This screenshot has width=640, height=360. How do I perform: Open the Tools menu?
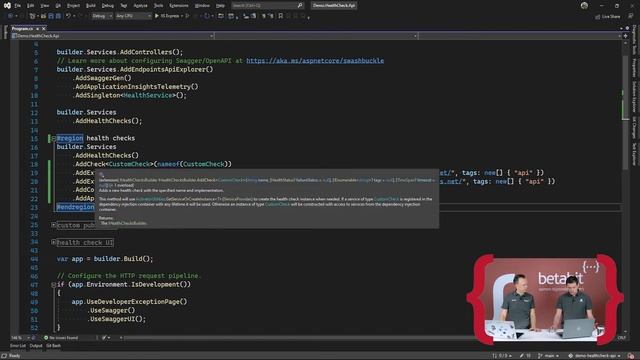(158, 6)
